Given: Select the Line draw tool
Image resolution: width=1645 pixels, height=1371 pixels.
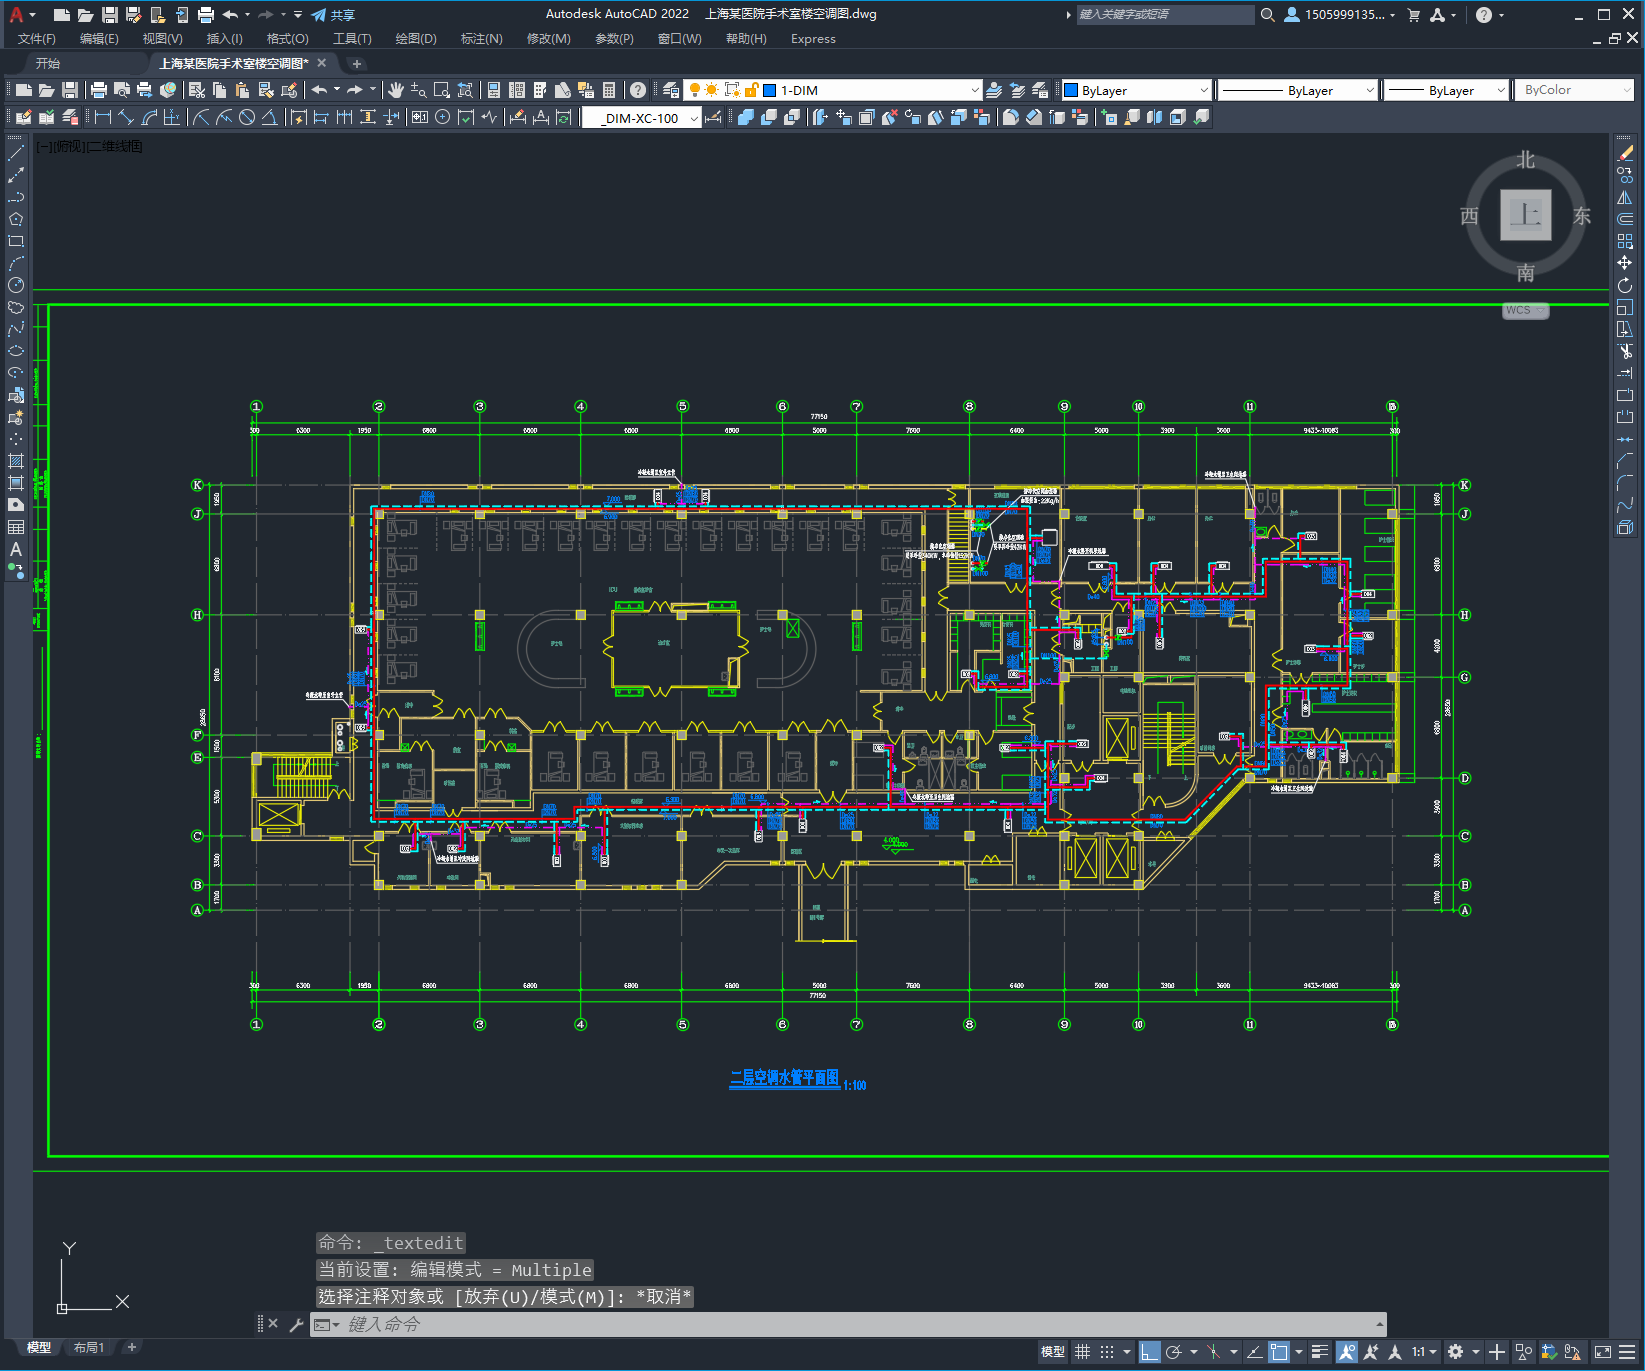Looking at the screenshot, I should pyautogui.click(x=16, y=154).
